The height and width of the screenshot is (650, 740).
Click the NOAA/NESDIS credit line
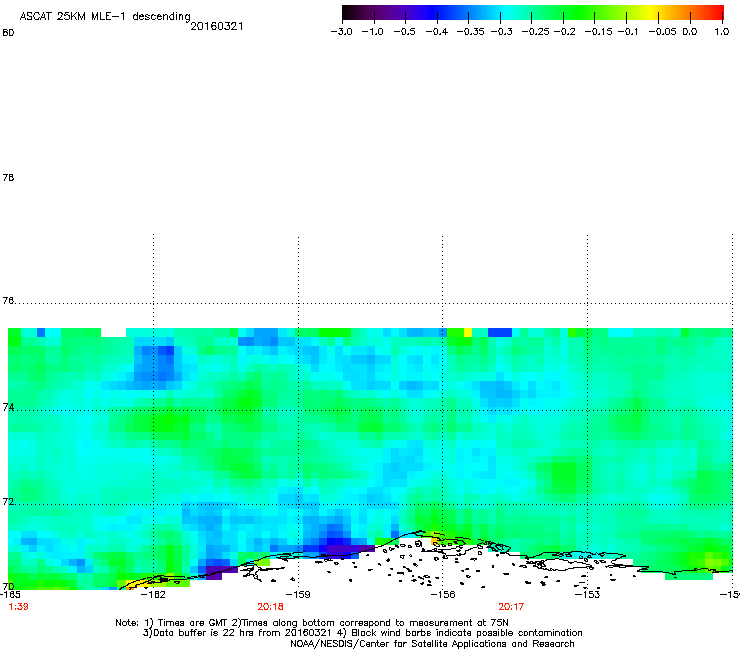(432, 644)
